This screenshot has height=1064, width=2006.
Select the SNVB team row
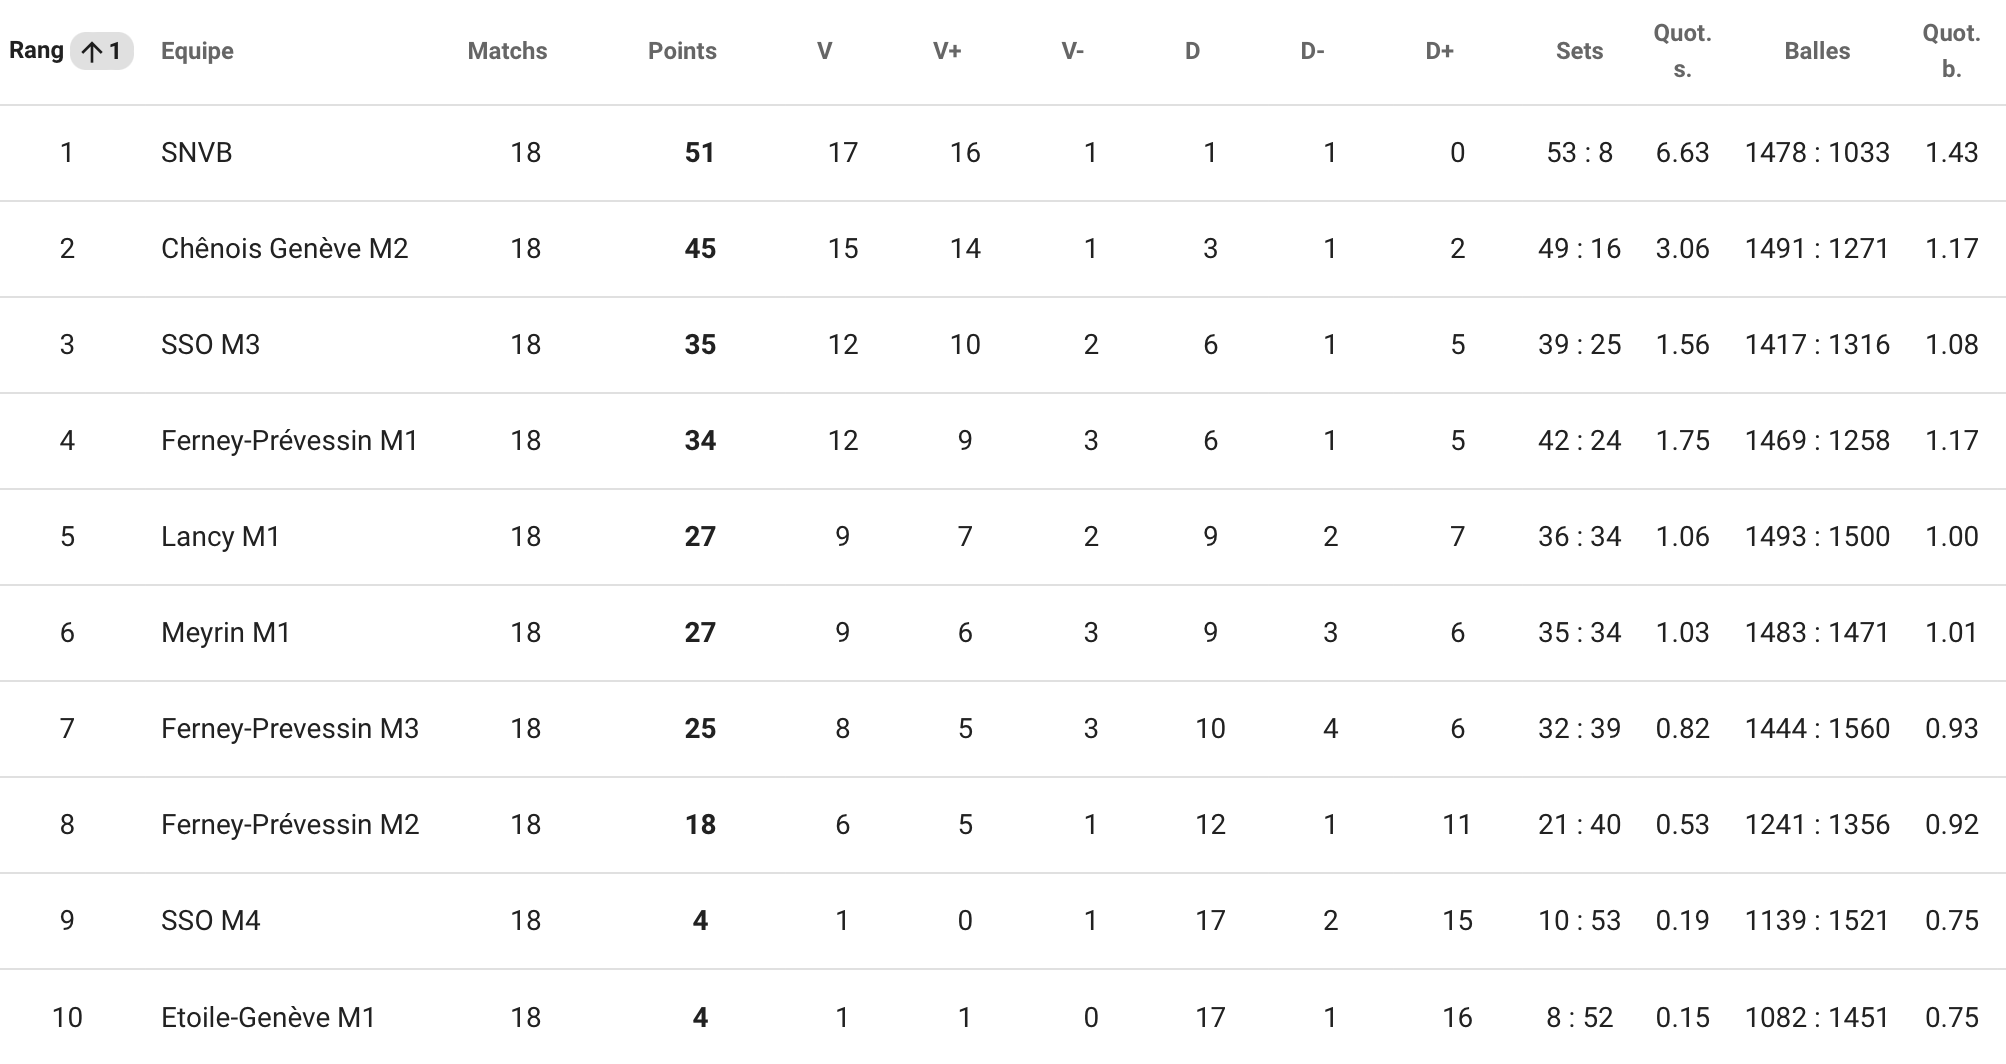[x=1003, y=153]
